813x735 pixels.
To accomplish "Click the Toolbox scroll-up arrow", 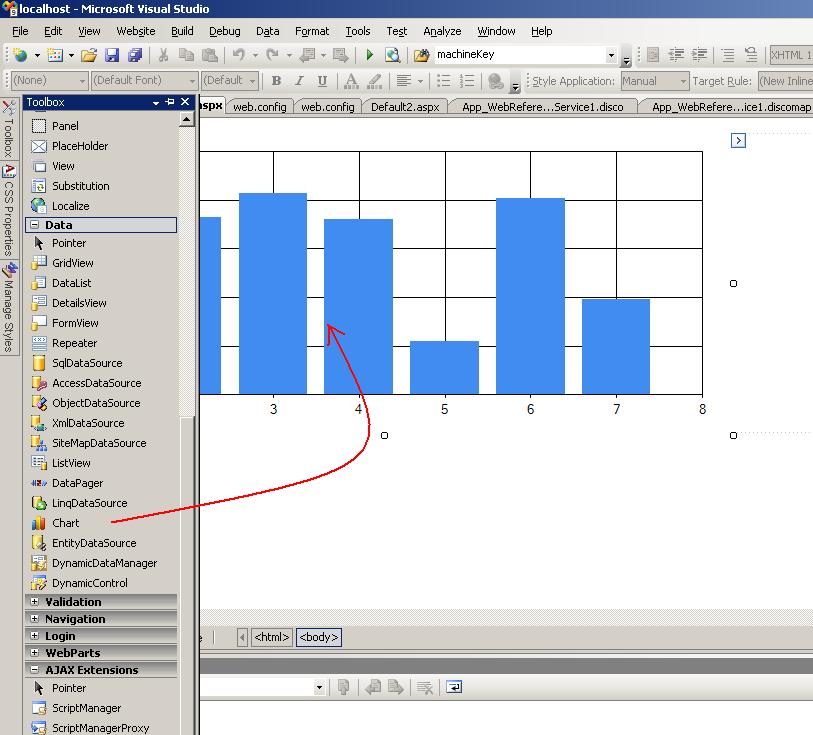I will click(x=187, y=119).
